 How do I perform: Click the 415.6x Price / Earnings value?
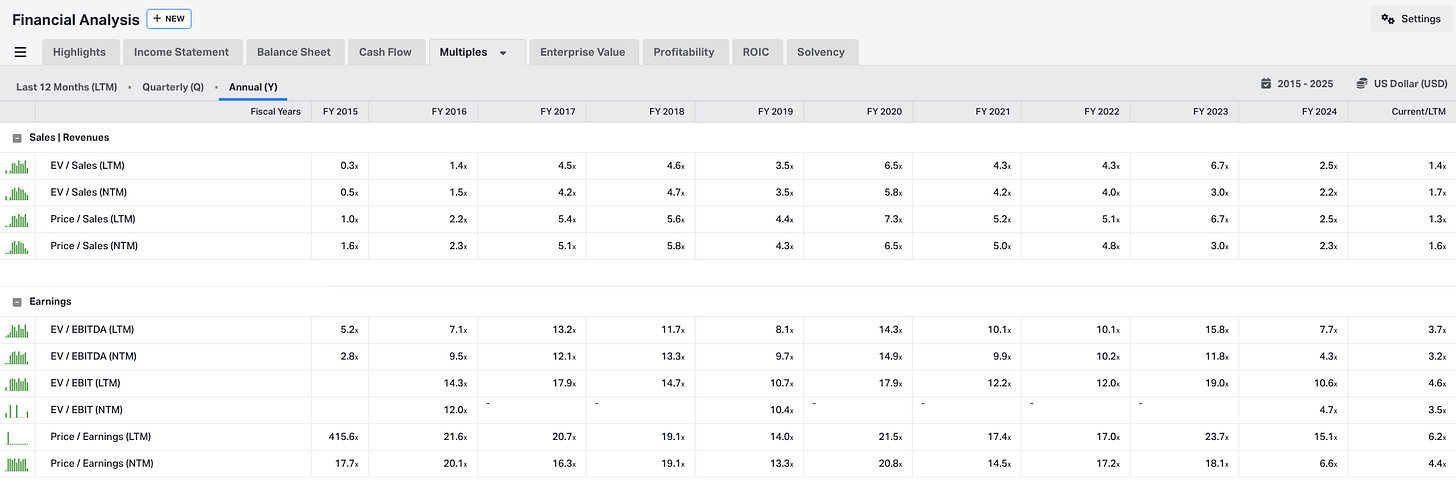pos(343,438)
